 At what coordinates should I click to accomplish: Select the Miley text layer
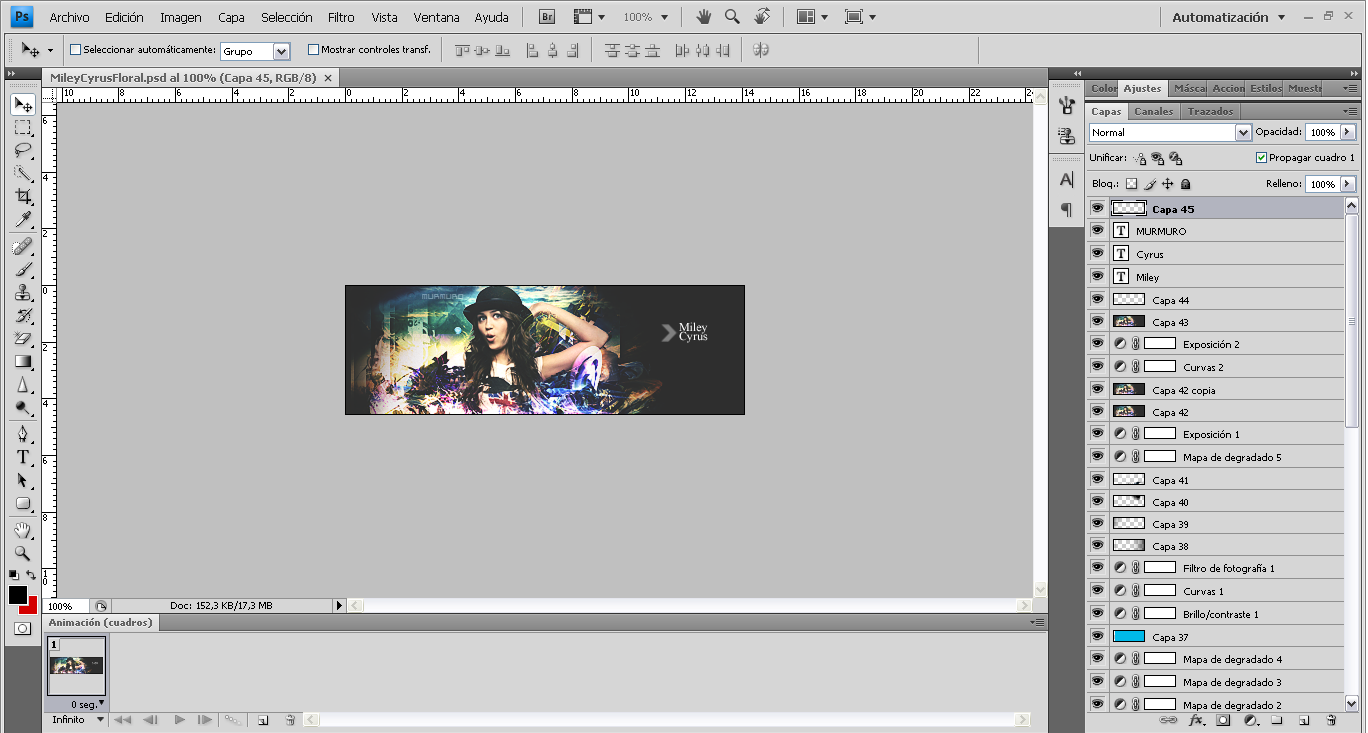click(1227, 277)
